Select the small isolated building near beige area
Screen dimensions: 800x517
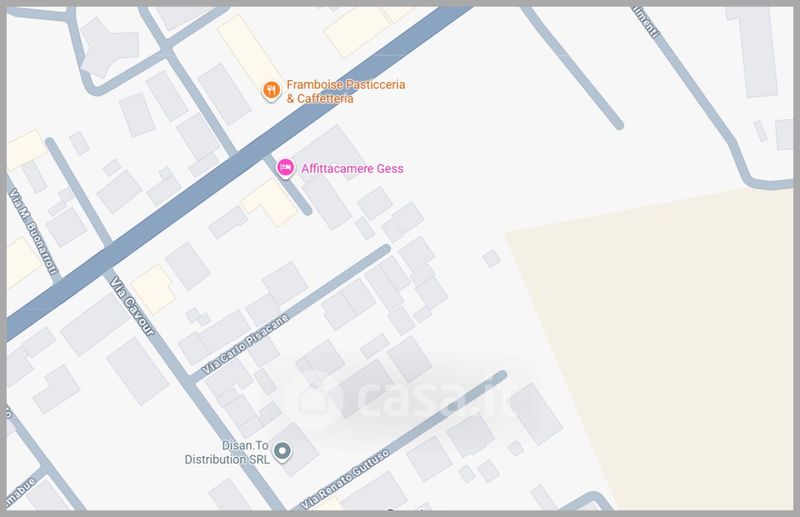click(491, 258)
